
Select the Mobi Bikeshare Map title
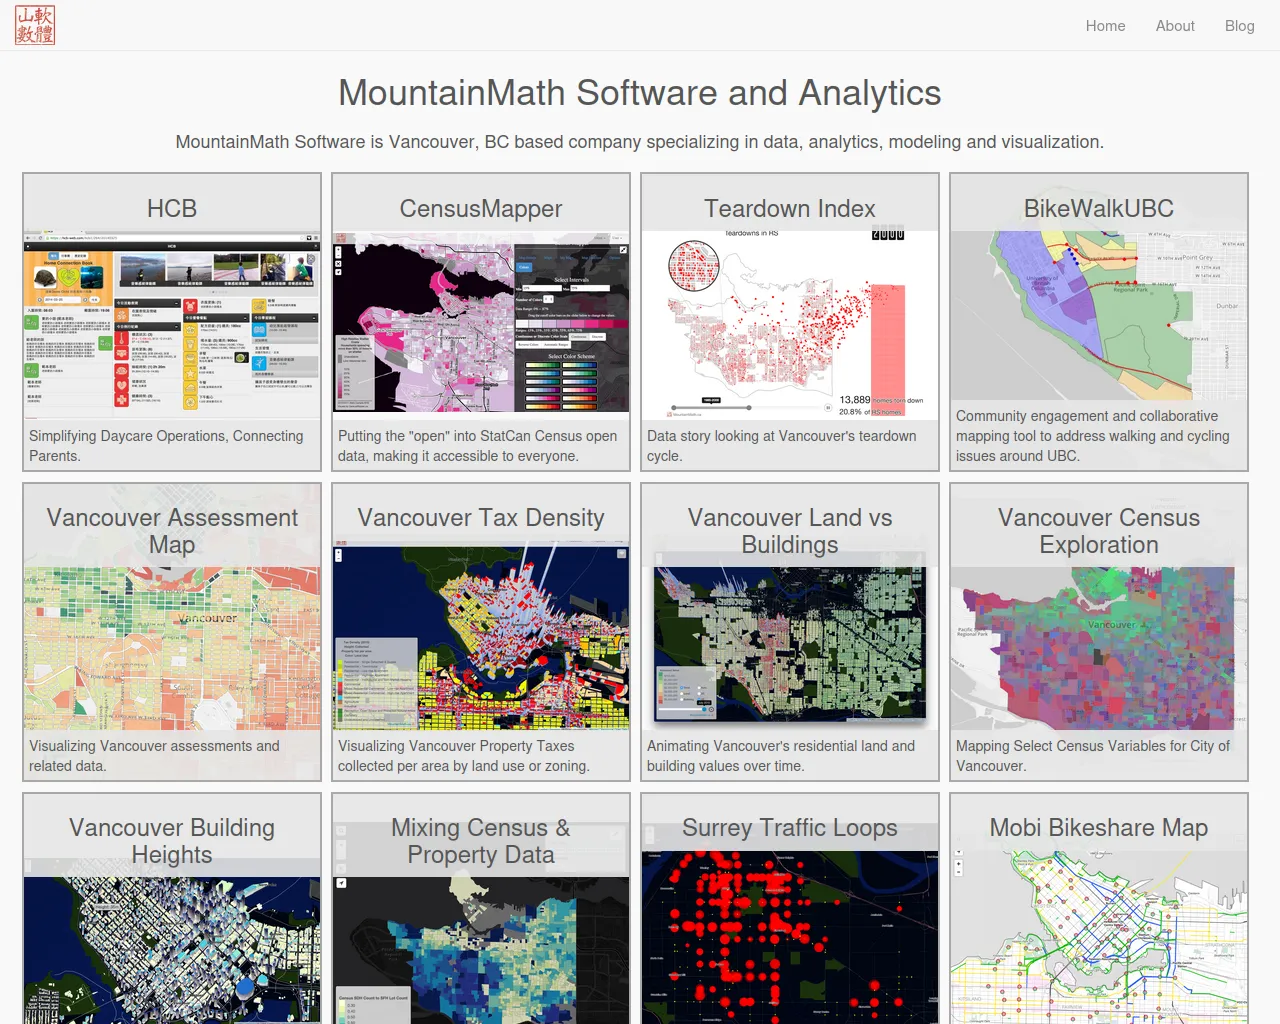1099,827
